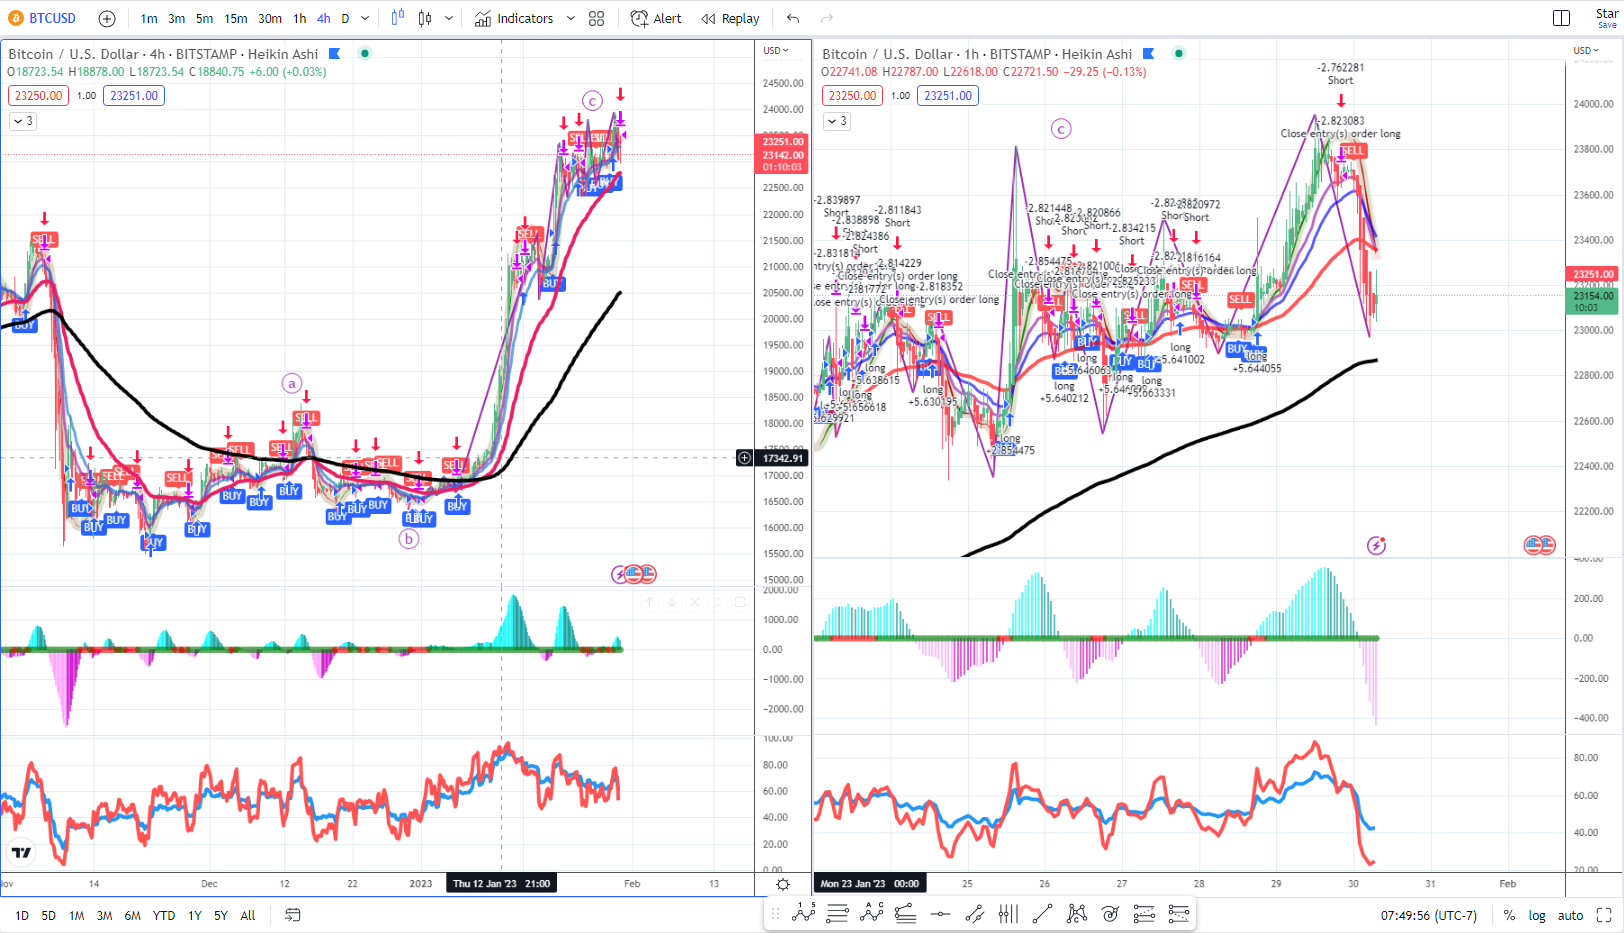The image size is (1624, 933).
Task: Click the undo arrow
Action: point(793,18)
